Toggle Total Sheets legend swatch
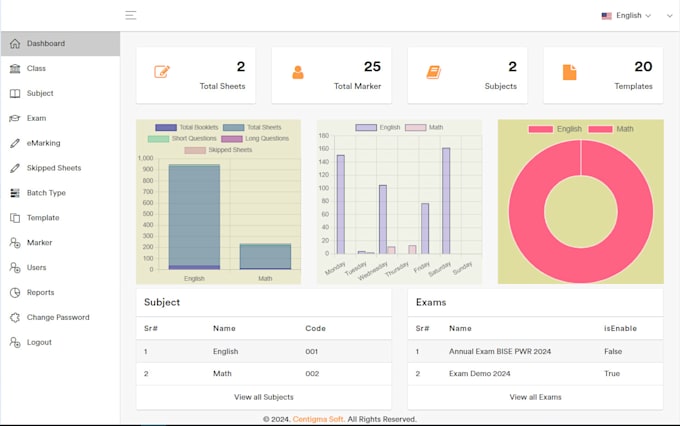 234,128
